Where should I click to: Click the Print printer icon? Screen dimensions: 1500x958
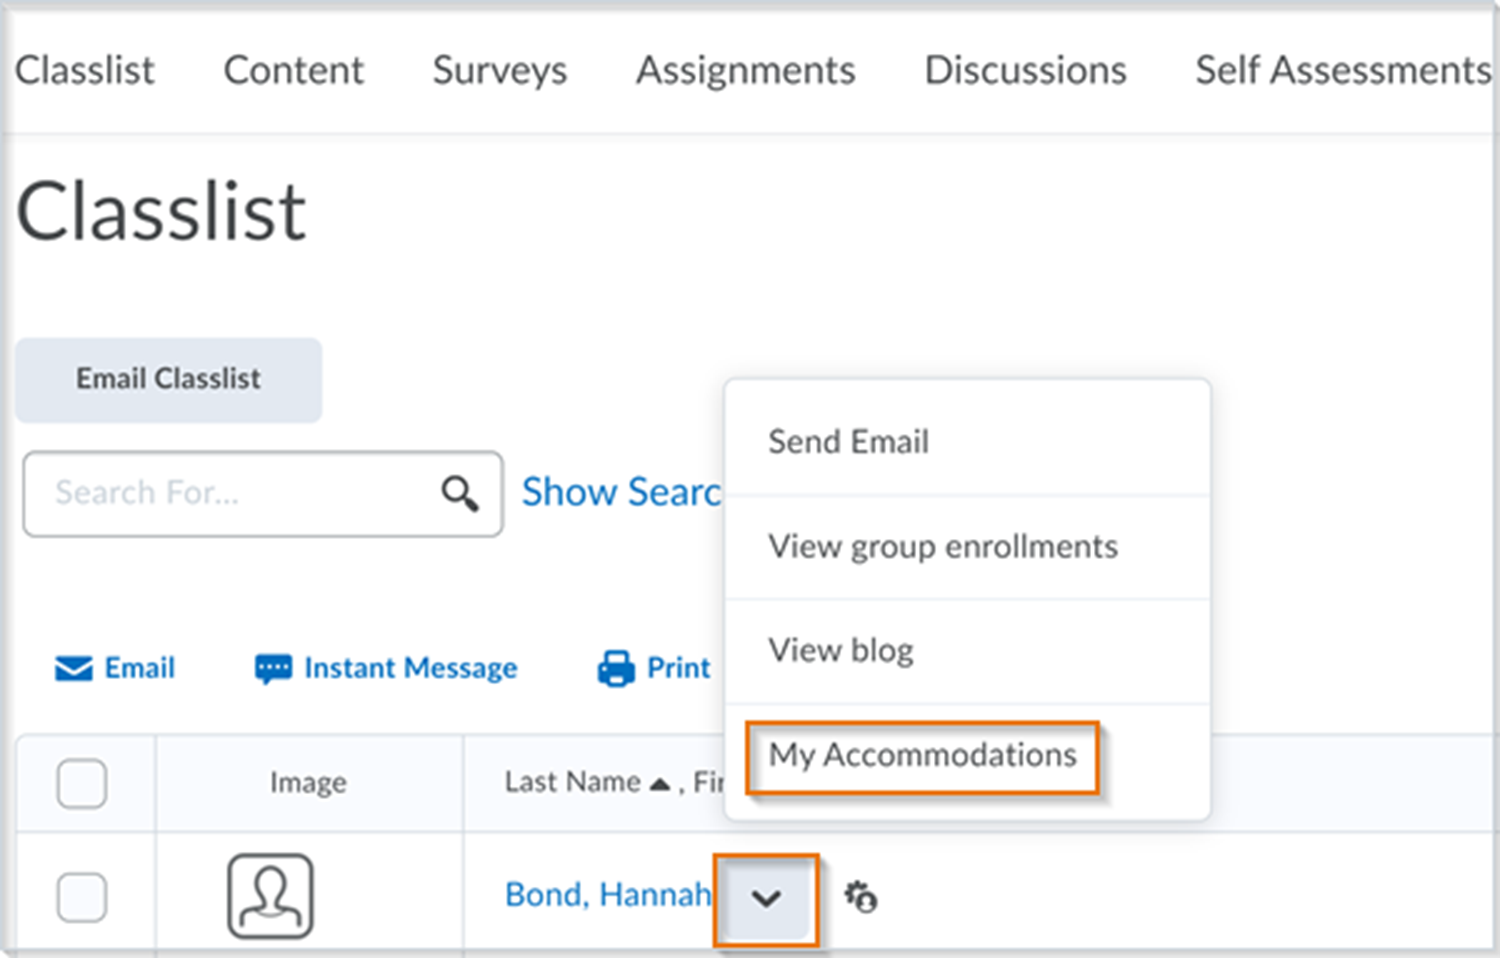click(x=616, y=668)
